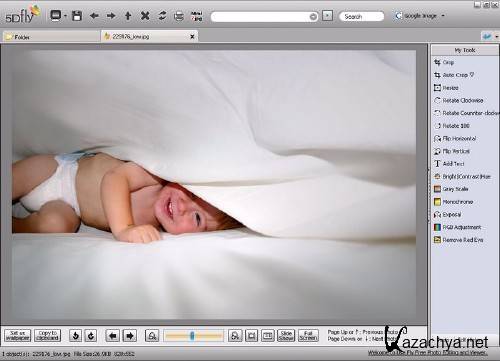Click the X delete icon in toolbar

pyautogui.click(x=145, y=16)
